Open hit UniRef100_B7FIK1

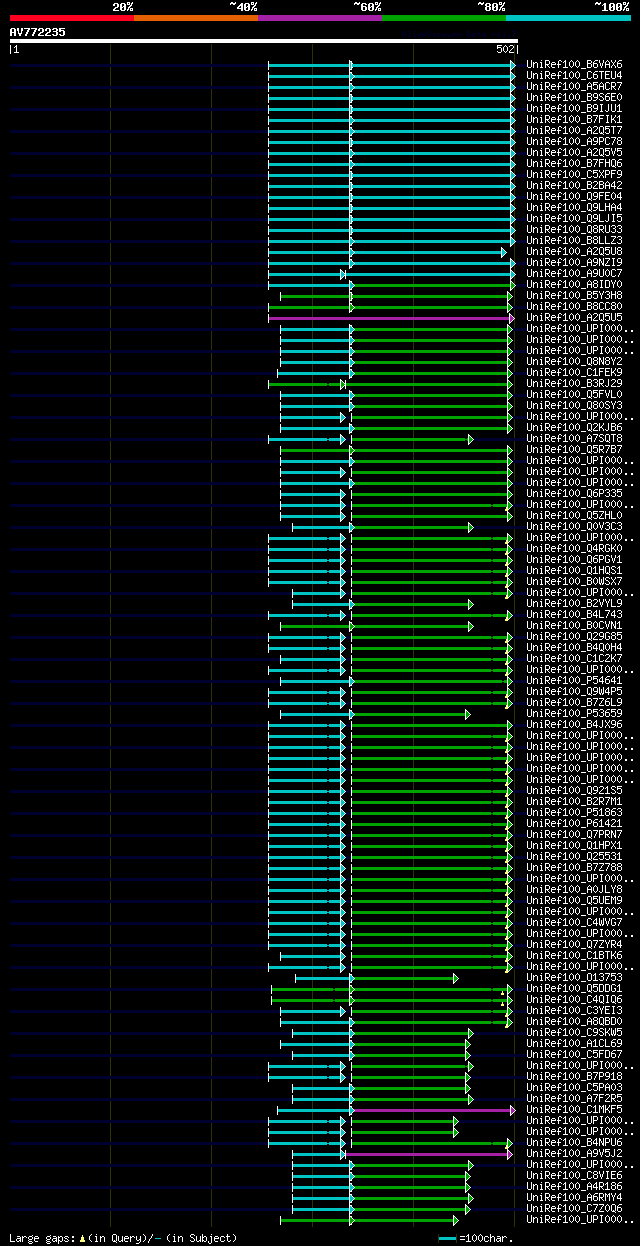[574, 119]
